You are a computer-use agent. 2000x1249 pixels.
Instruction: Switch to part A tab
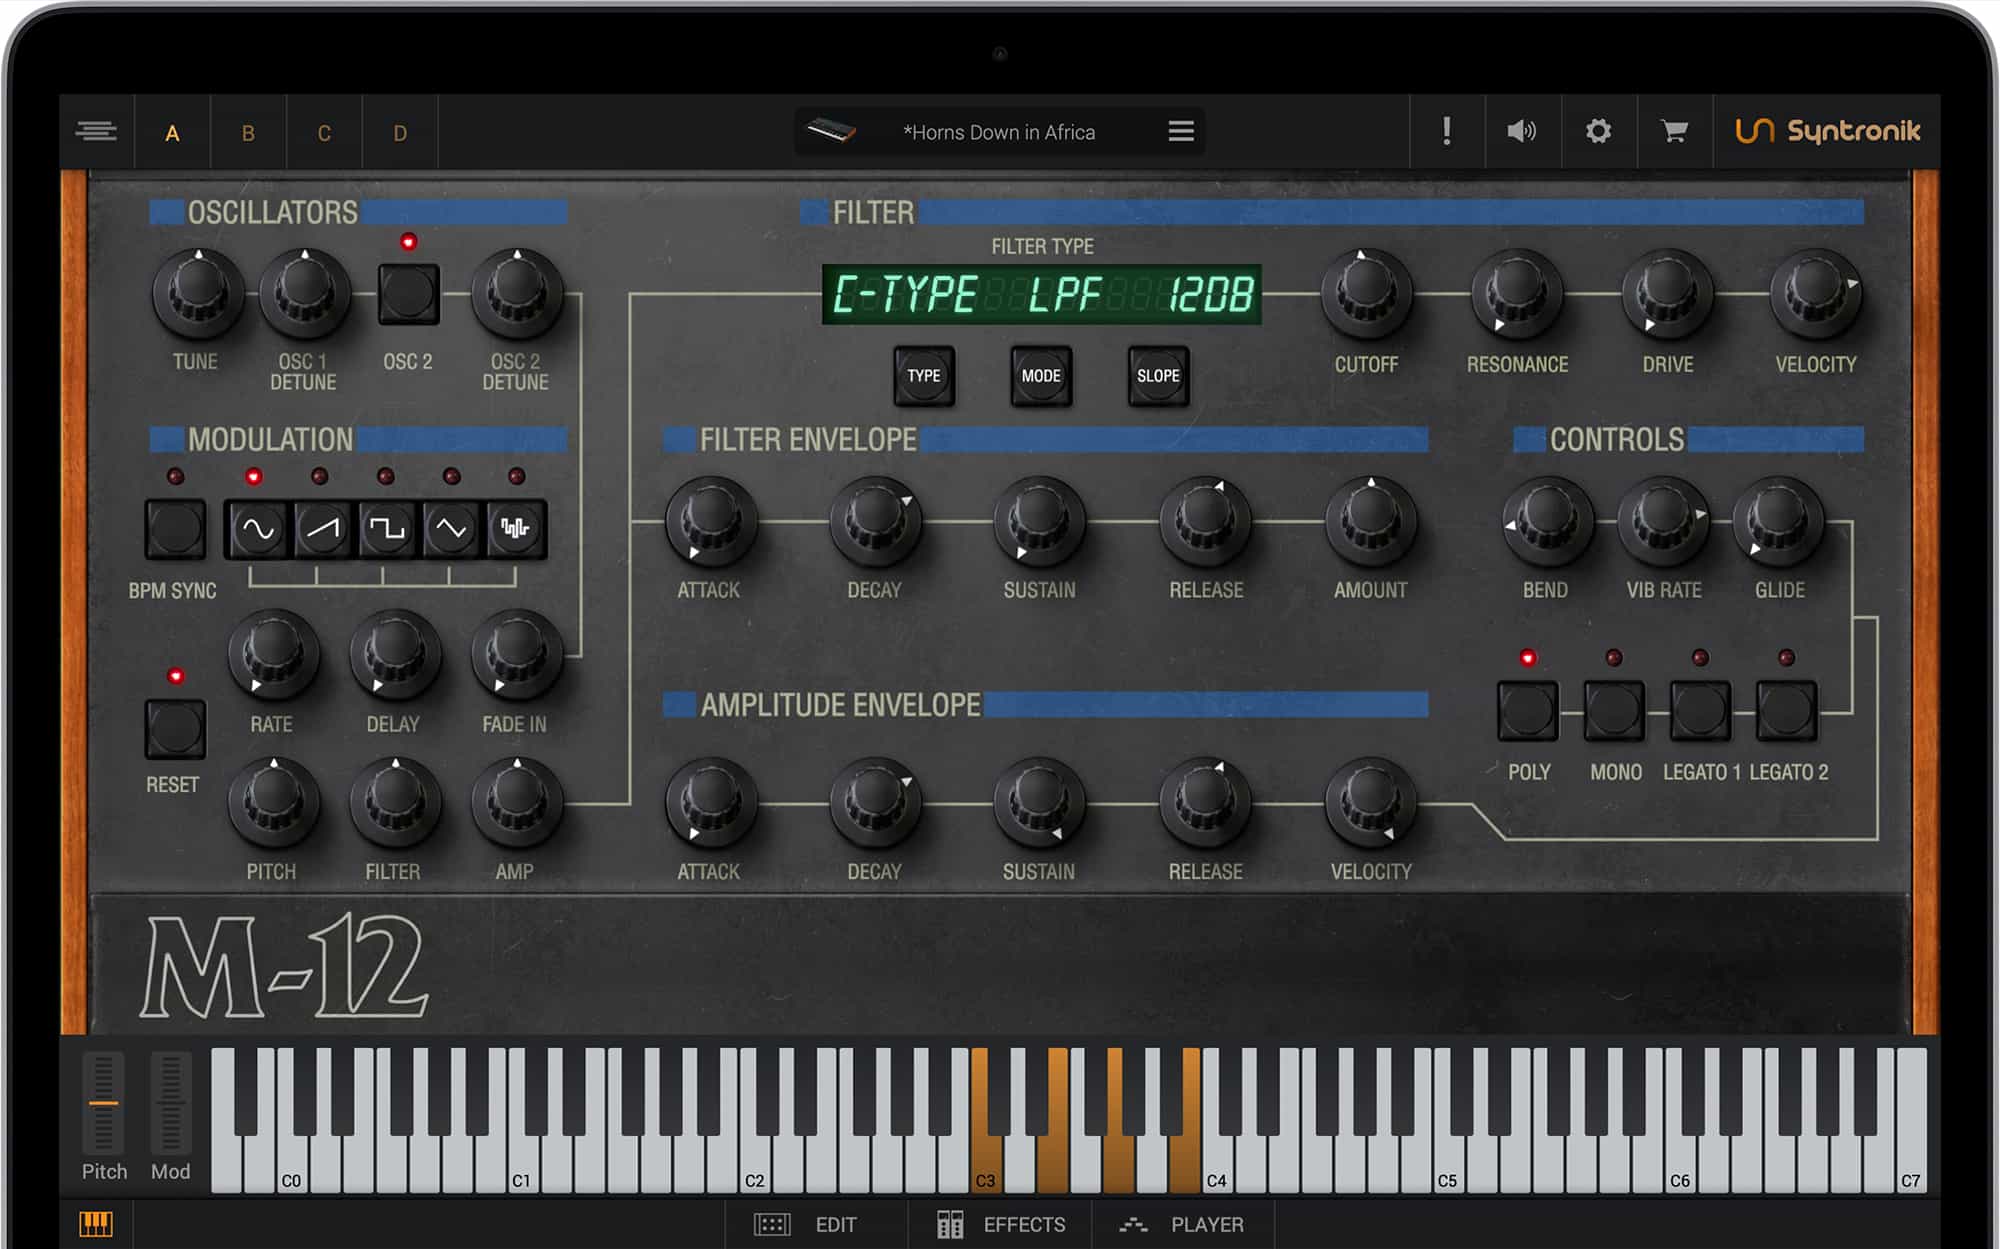tap(172, 133)
